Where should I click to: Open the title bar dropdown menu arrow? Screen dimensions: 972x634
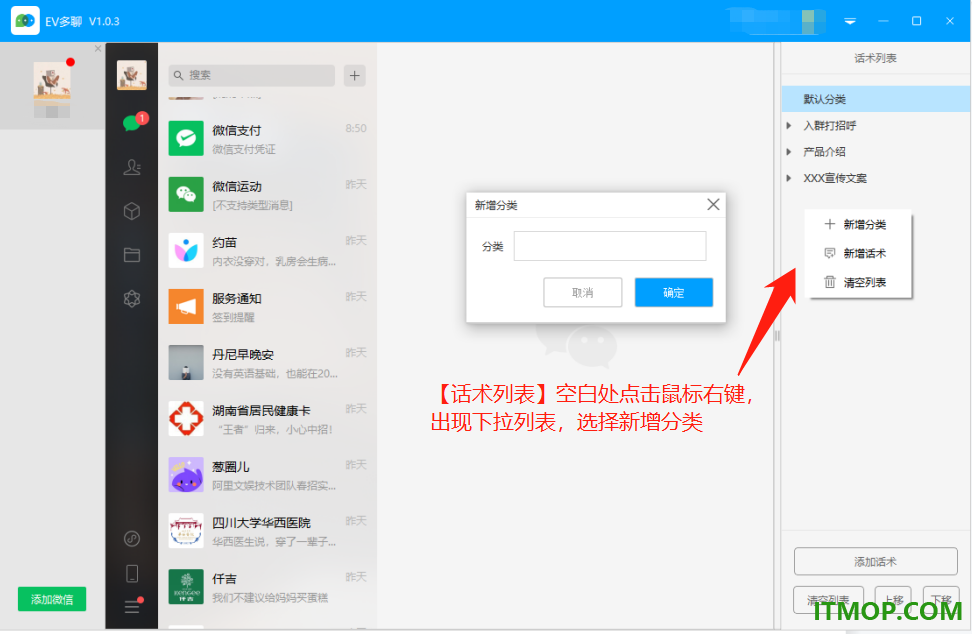pos(850,21)
